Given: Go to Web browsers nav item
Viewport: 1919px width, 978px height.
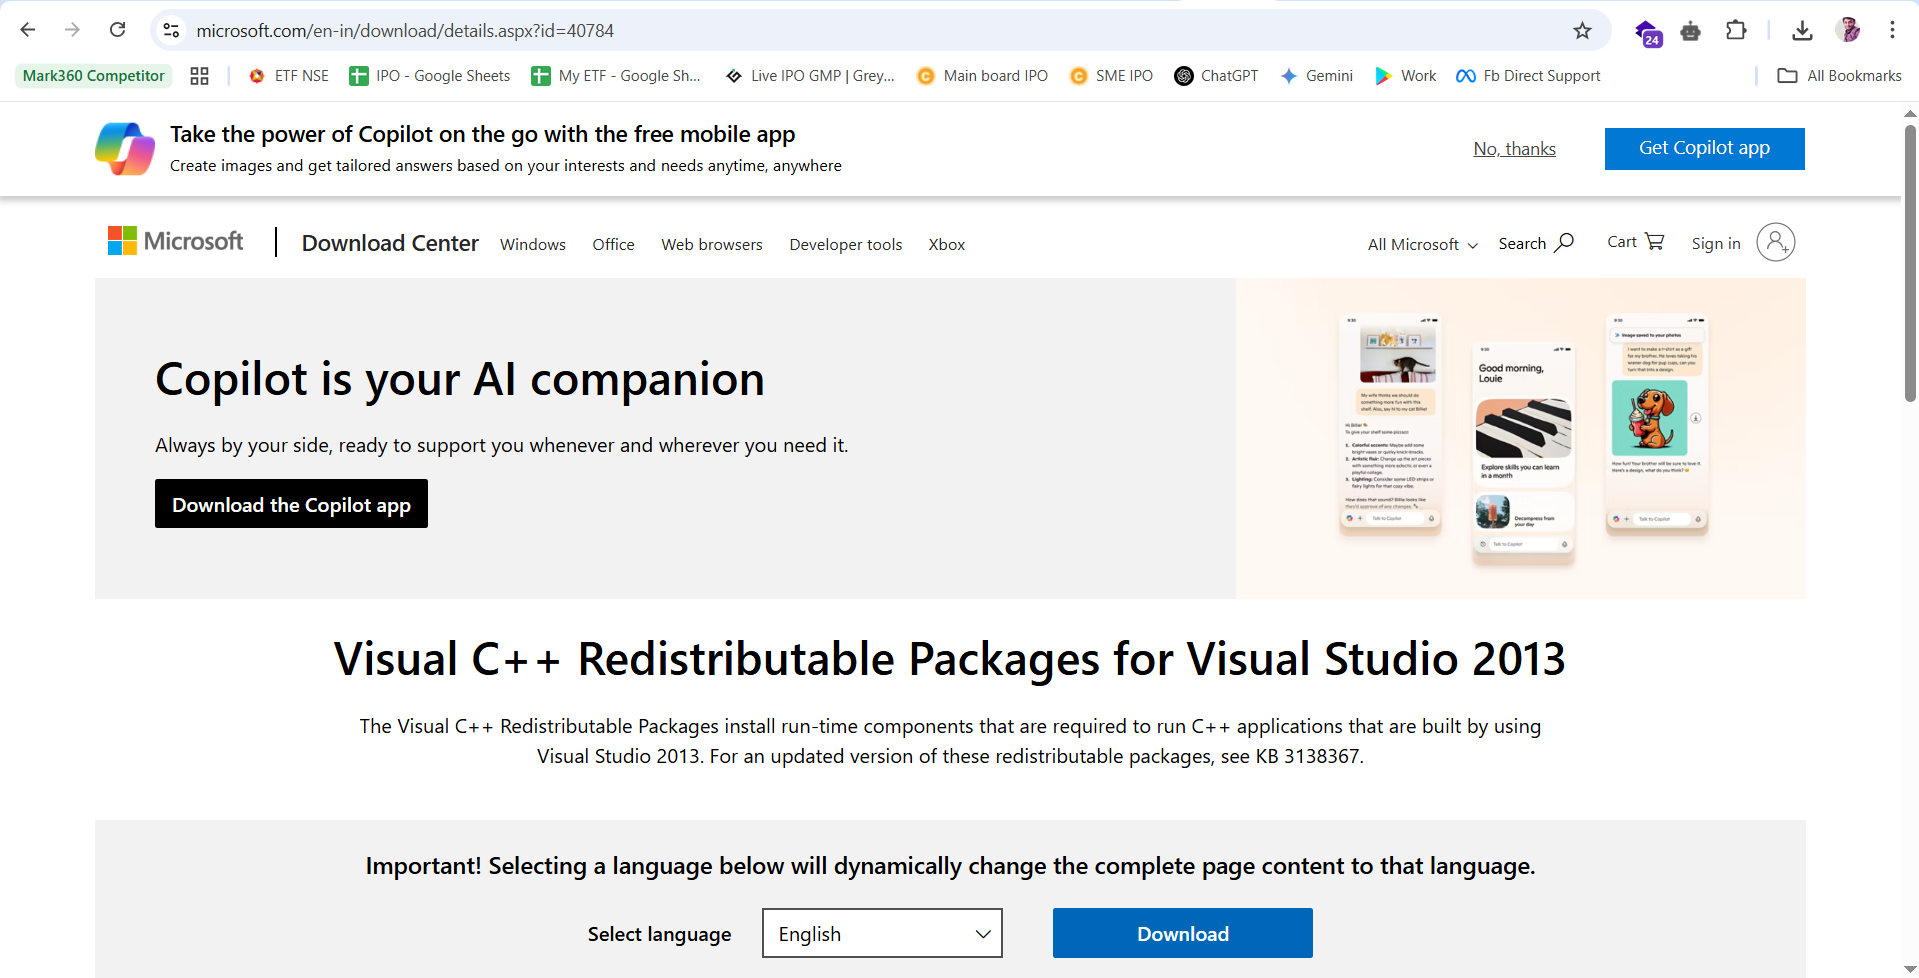Looking at the screenshot, I should 712,244.
